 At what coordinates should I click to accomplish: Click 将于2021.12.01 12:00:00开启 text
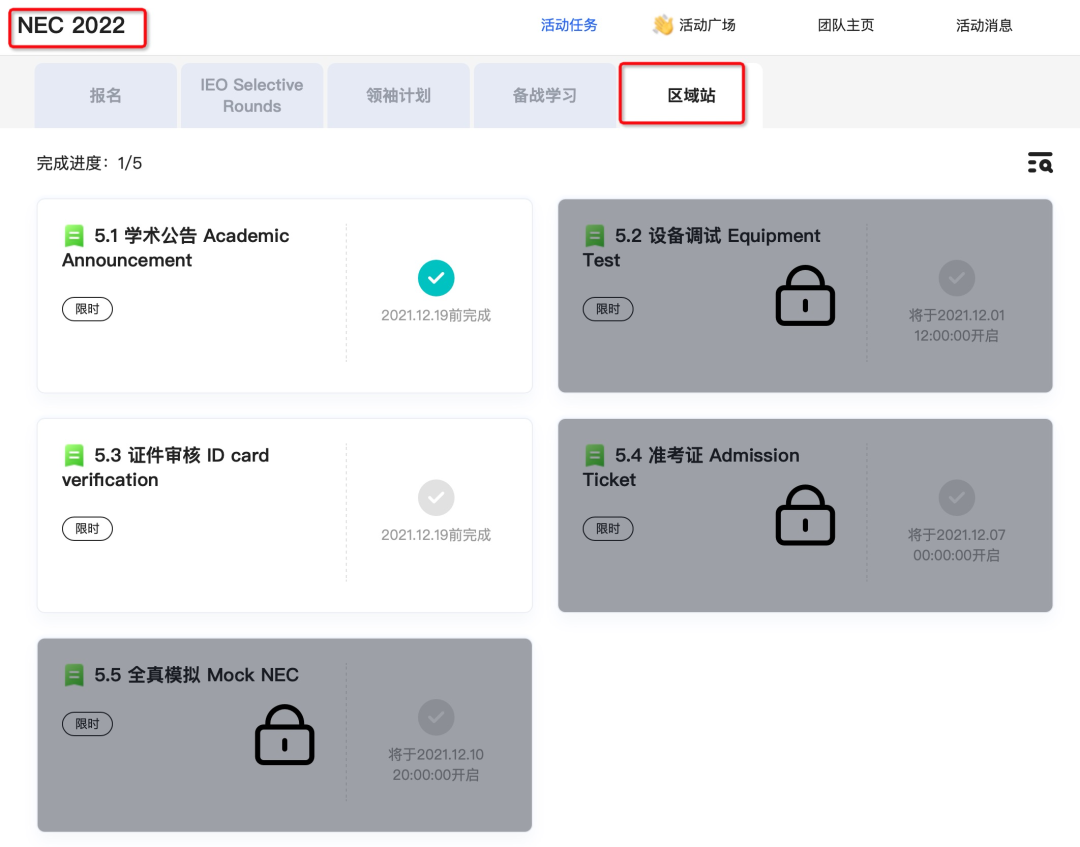click(x=957, y=326)
